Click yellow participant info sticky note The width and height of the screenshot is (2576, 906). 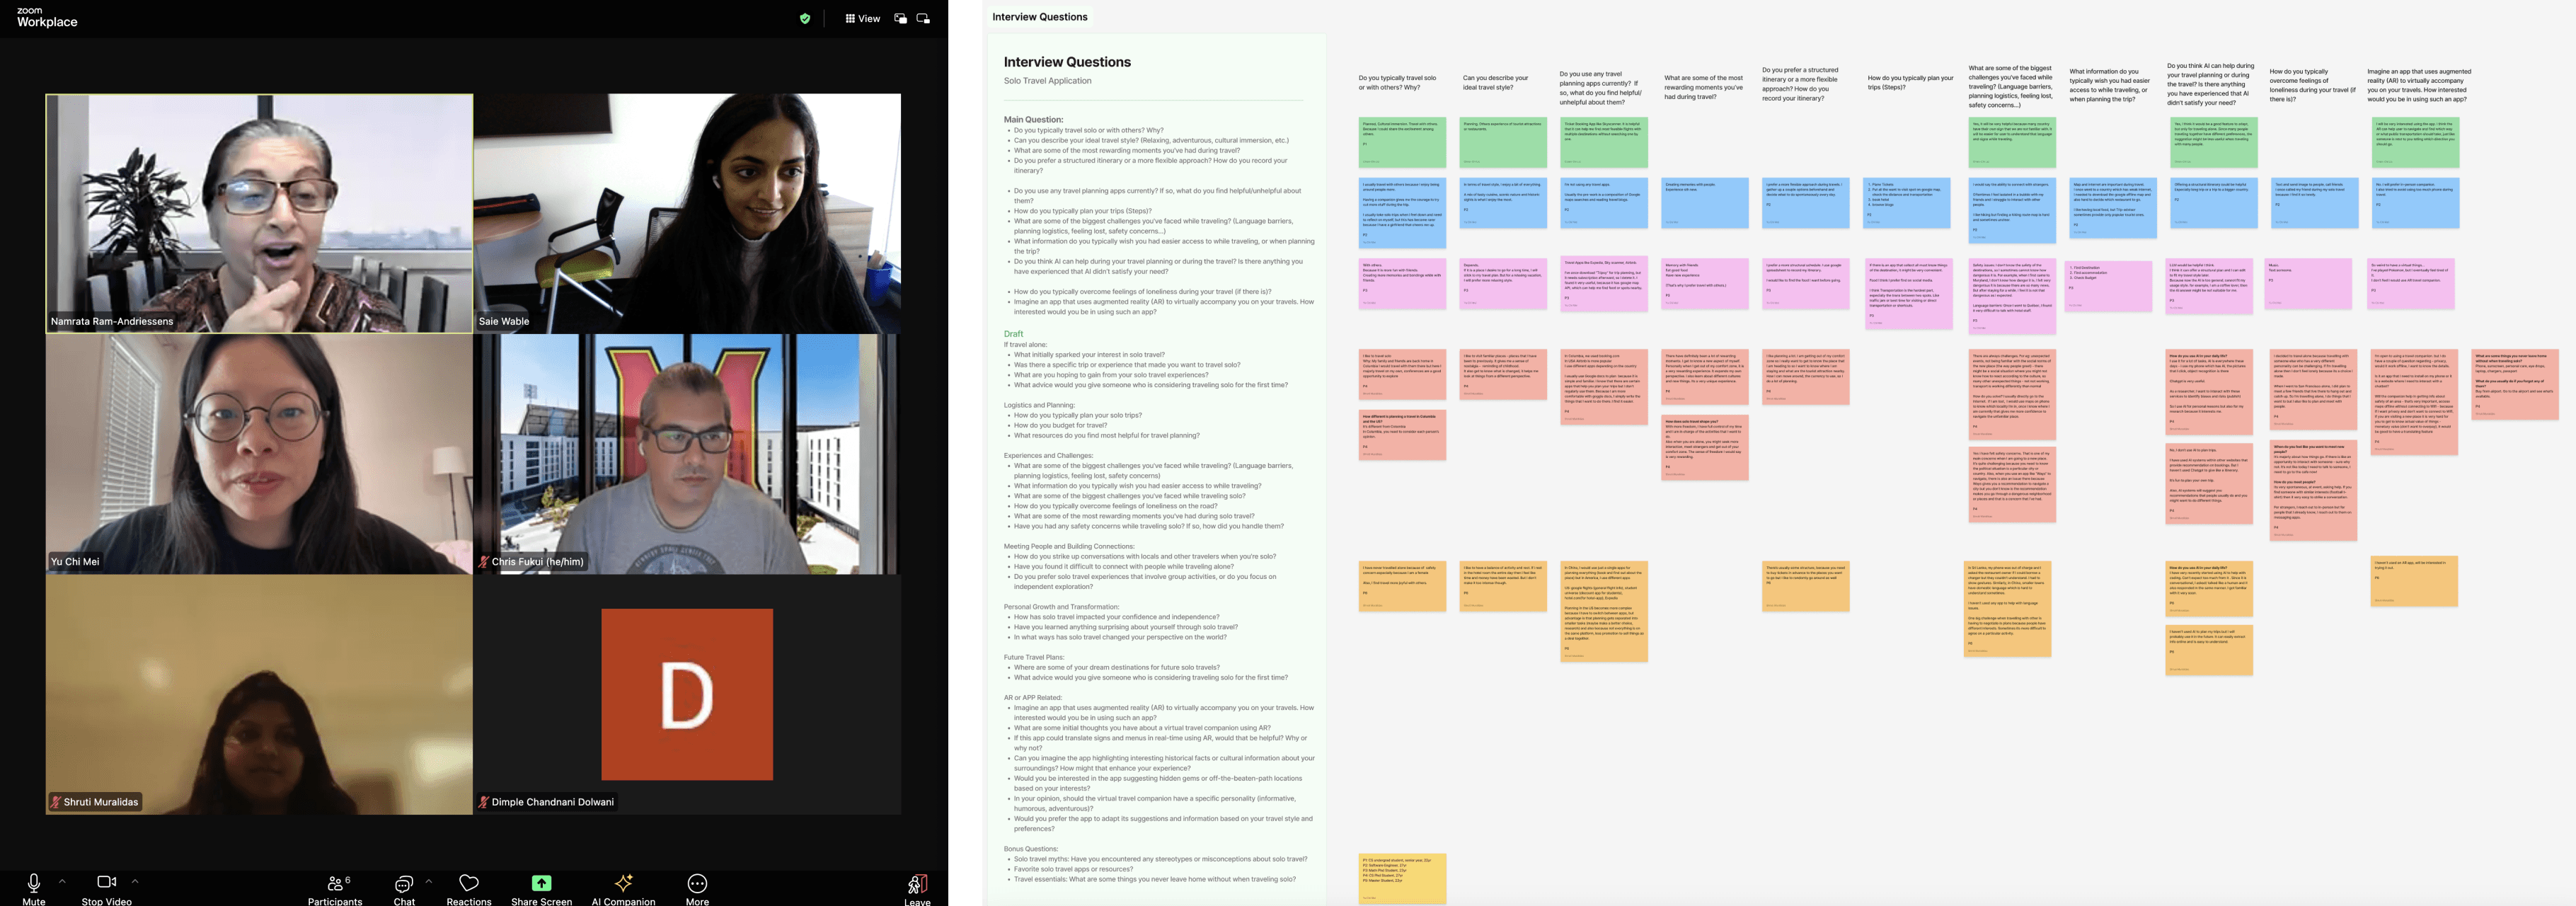tap(1402, 878)
